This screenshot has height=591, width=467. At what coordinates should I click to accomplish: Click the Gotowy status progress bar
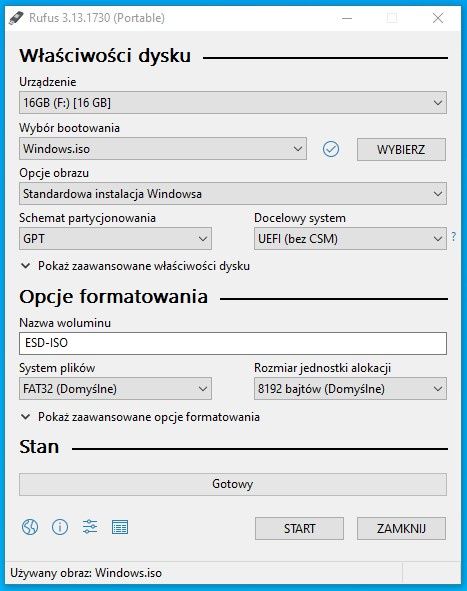233,484
